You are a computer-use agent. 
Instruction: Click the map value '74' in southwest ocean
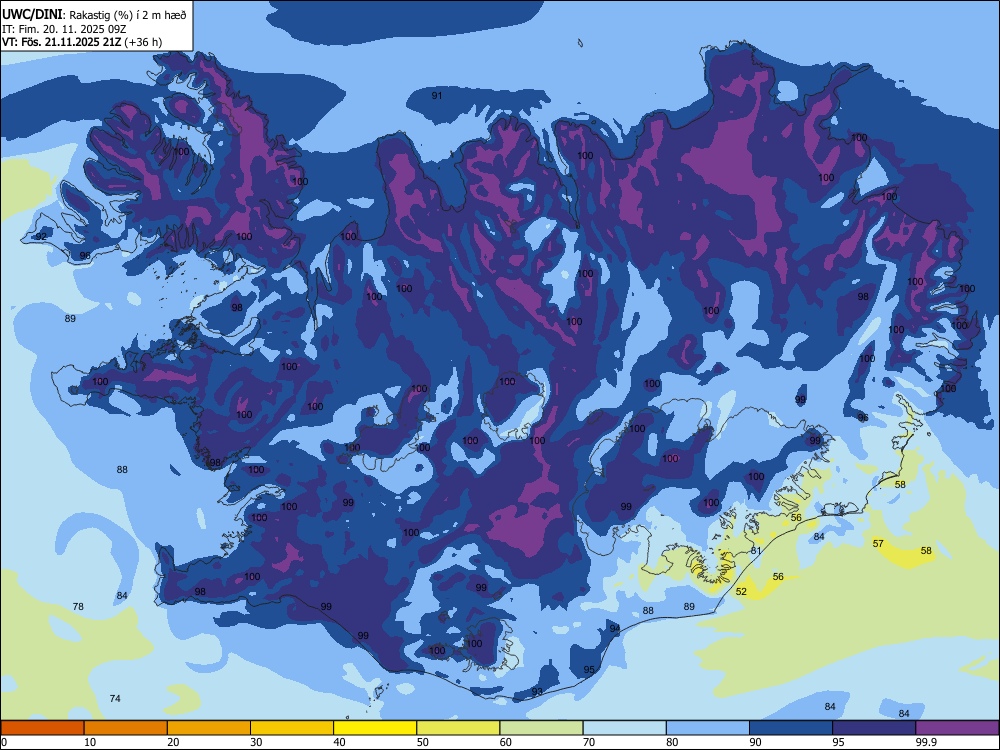[115, 698]
